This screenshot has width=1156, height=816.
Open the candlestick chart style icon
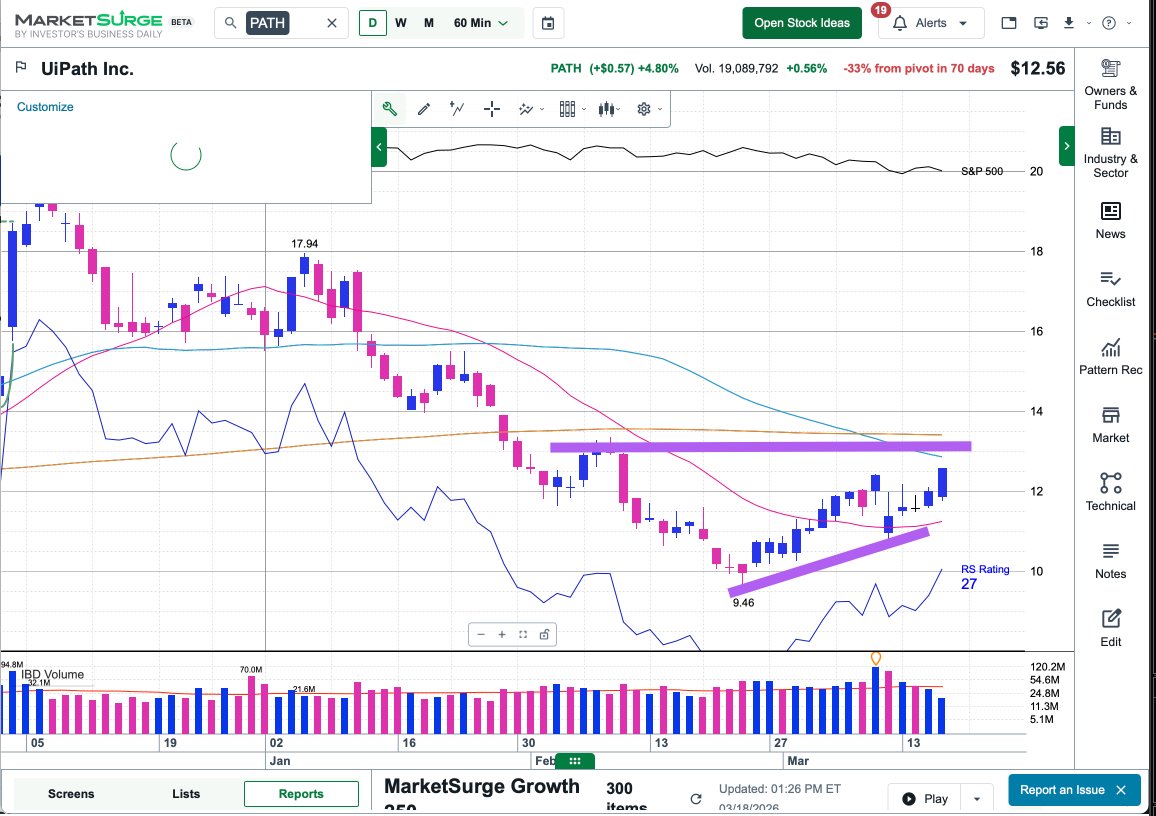pos(606,109)
